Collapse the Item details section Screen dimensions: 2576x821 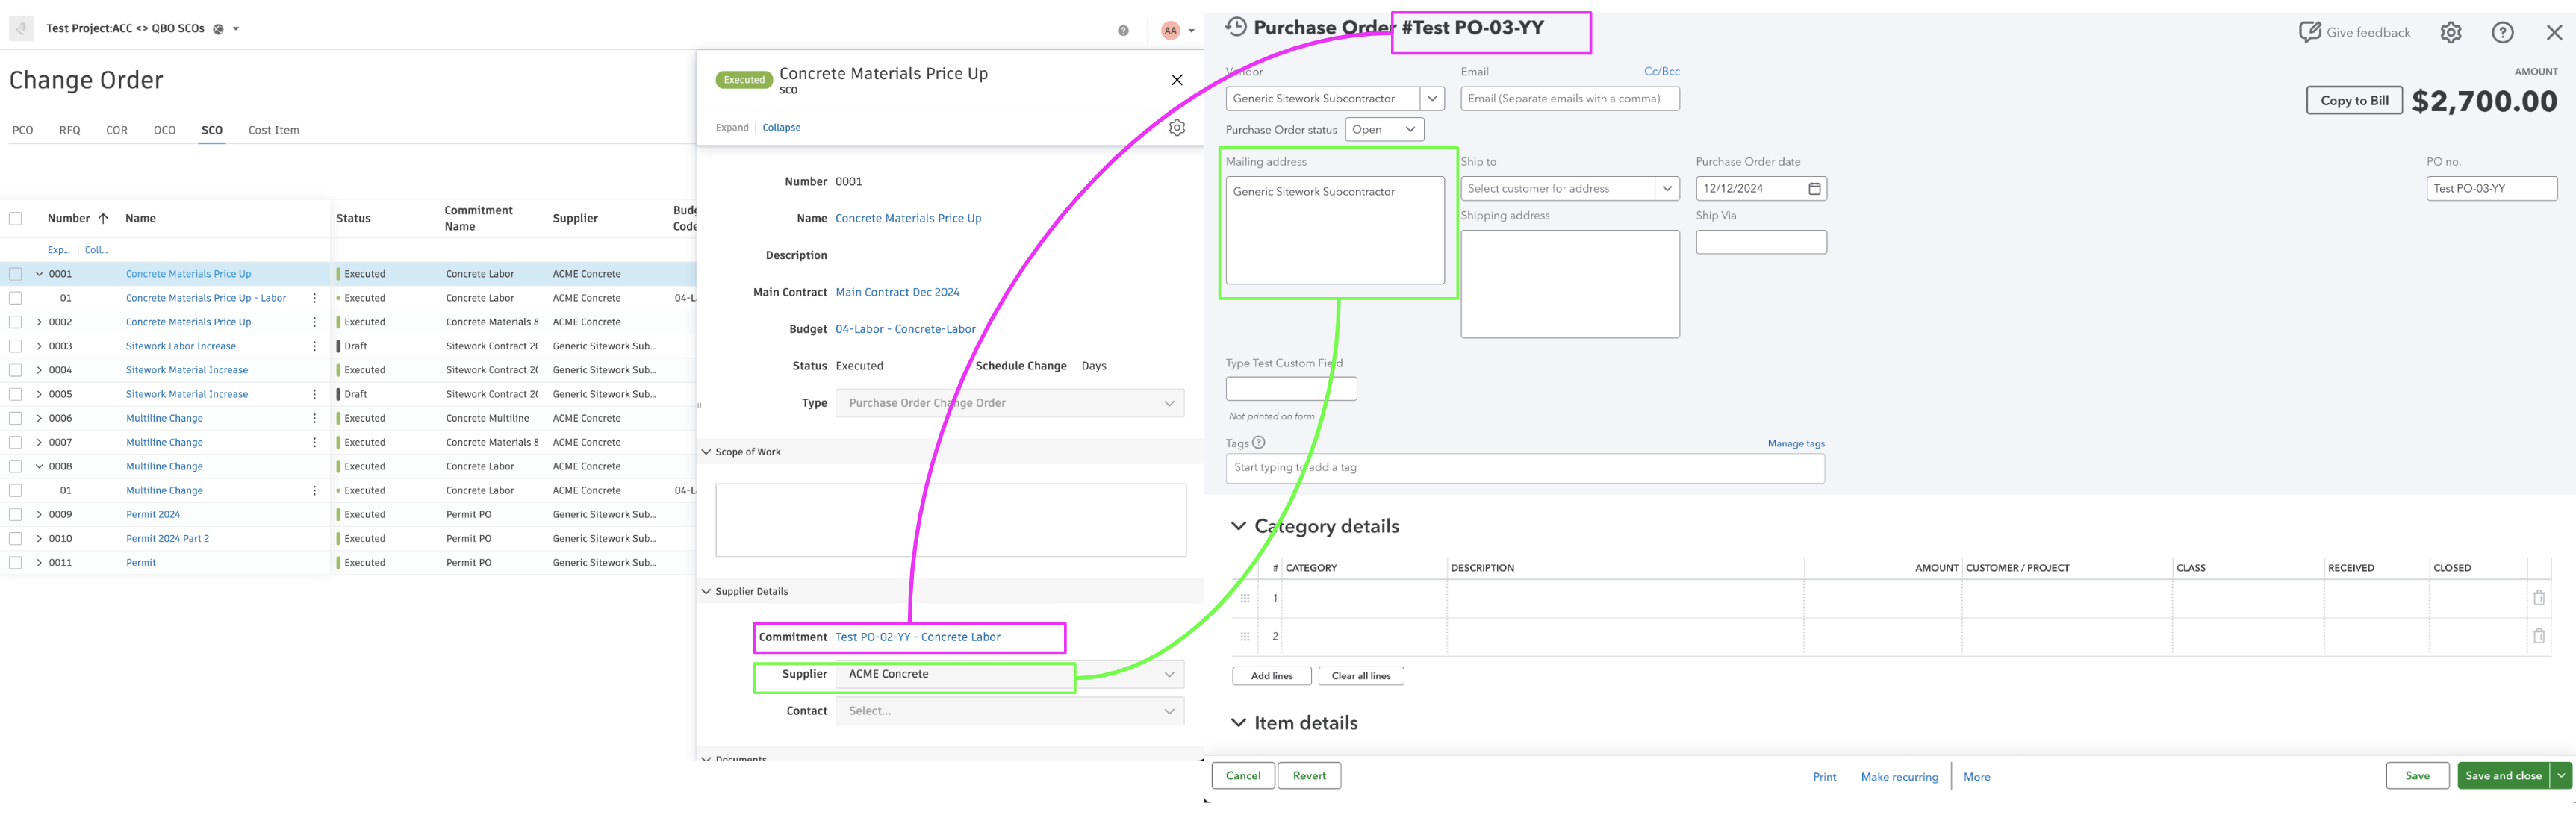click(1238, 723)
